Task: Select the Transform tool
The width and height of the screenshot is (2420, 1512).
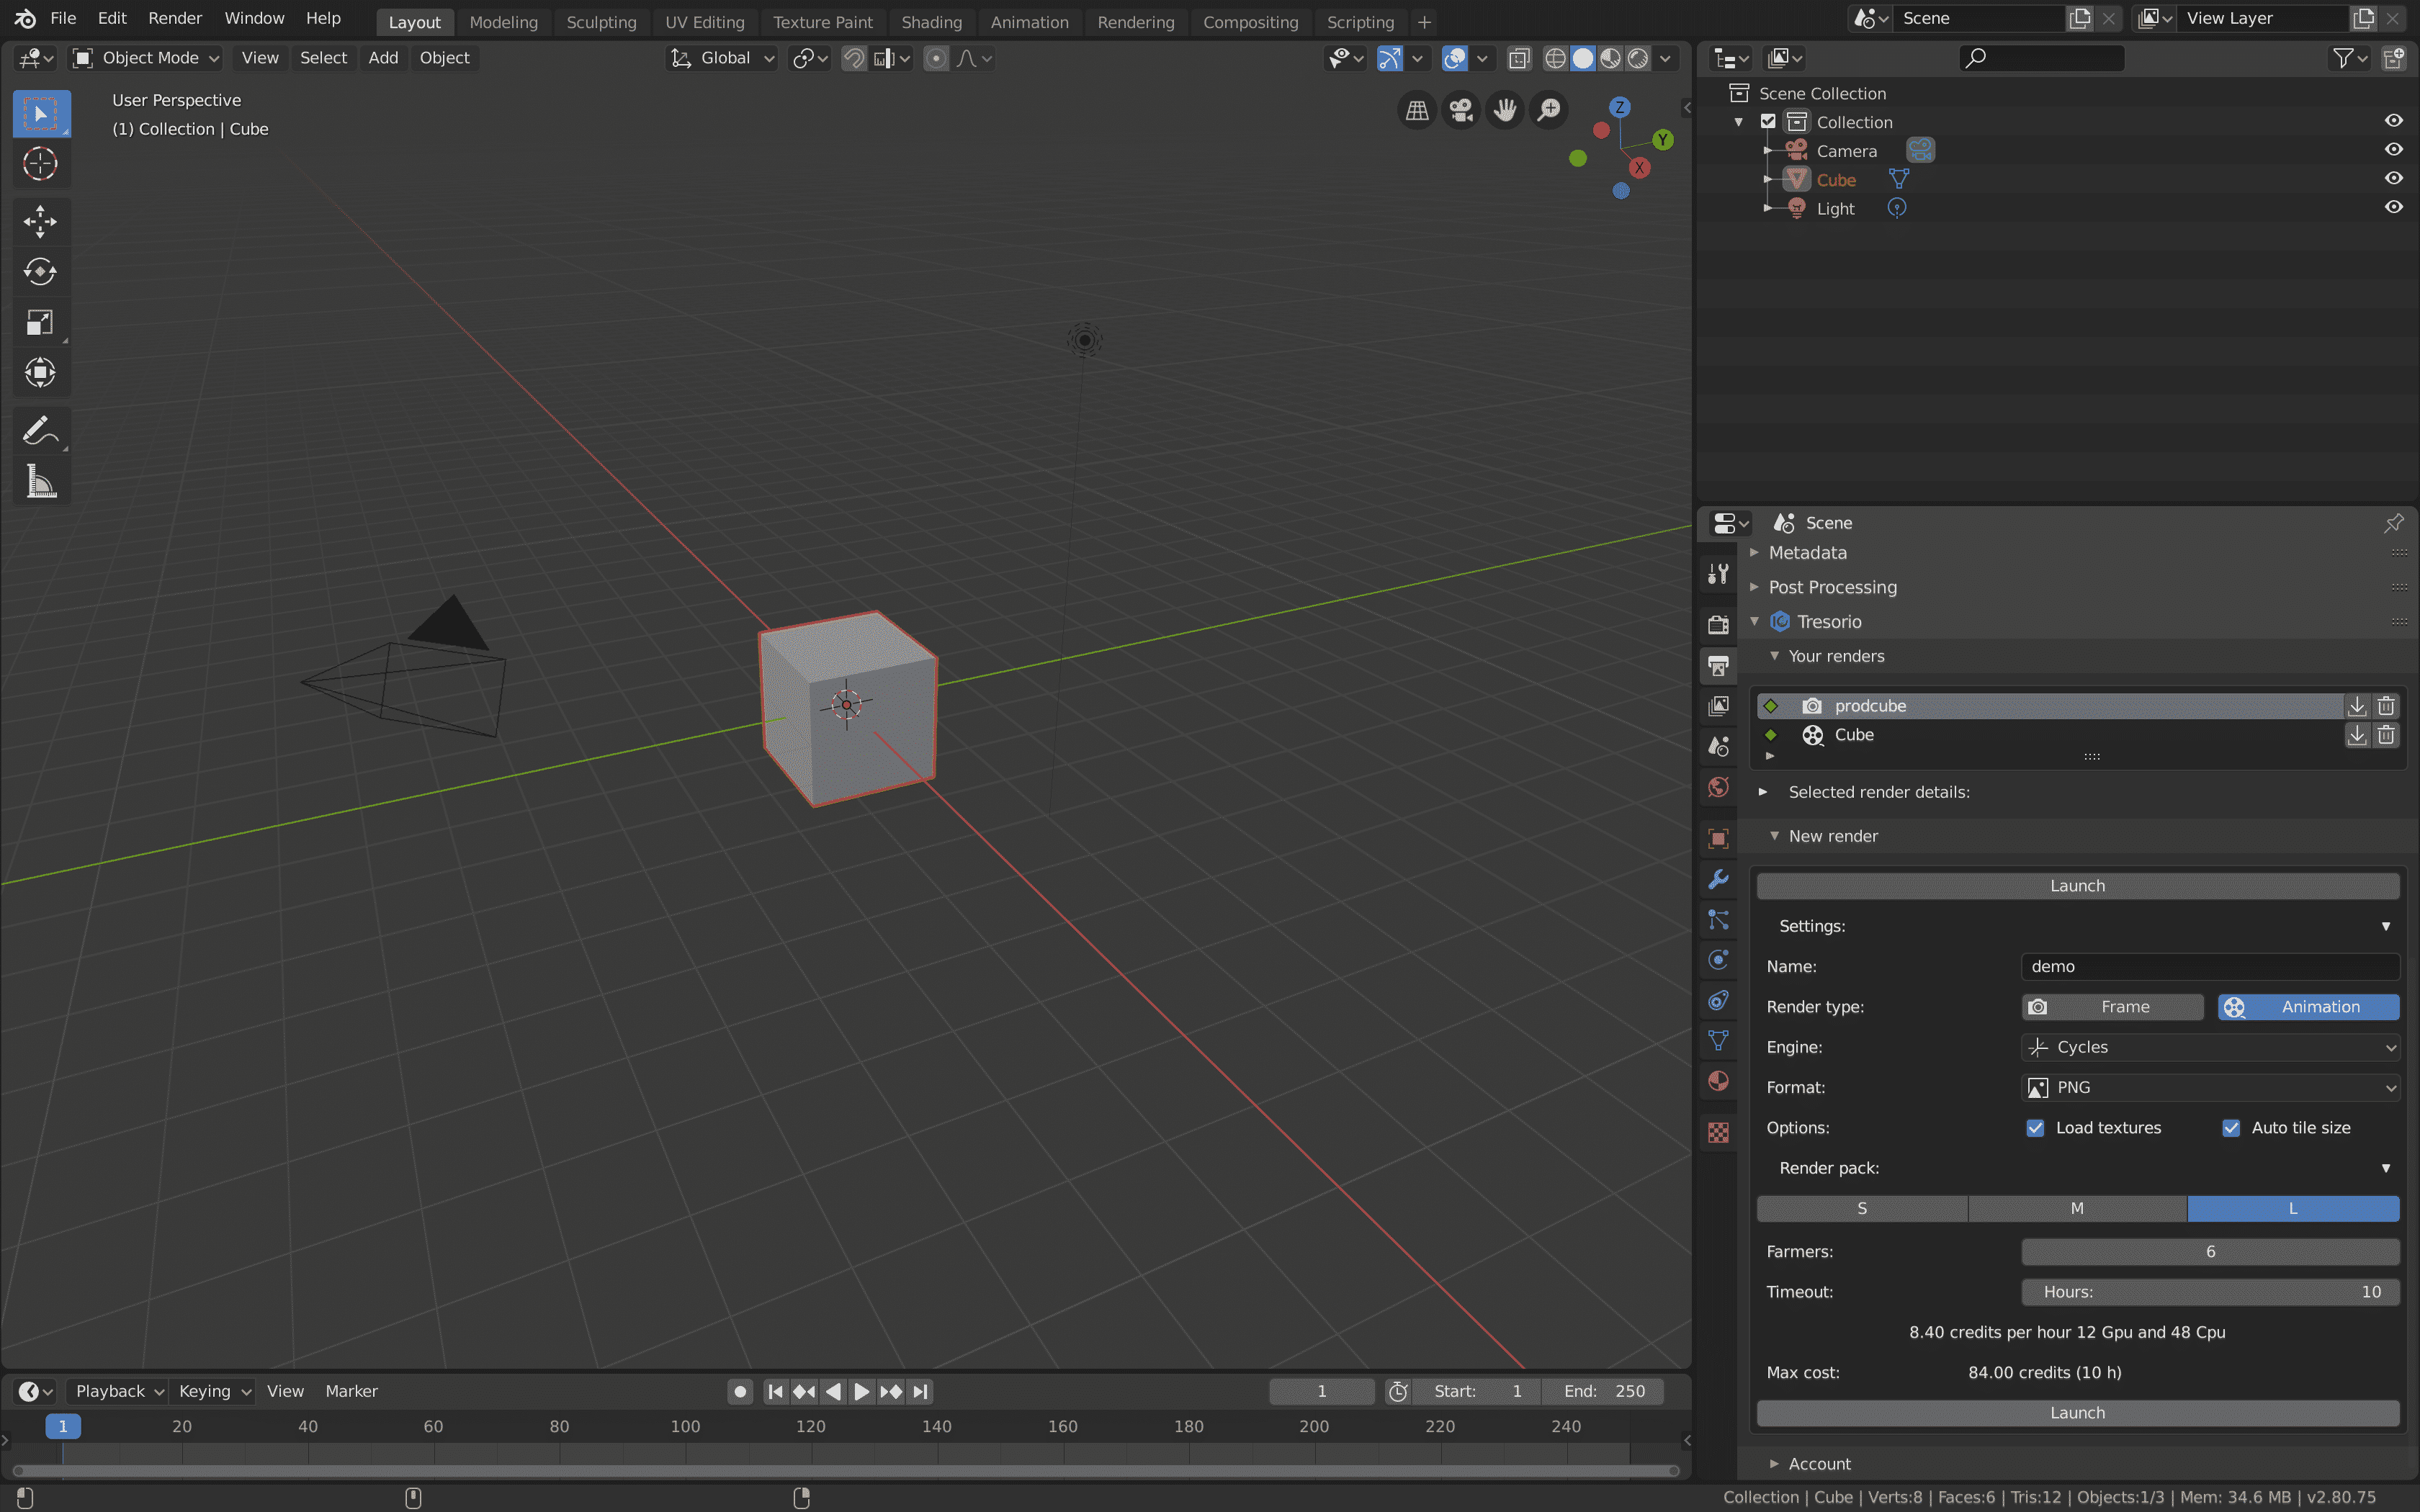Action: (41, 373)
